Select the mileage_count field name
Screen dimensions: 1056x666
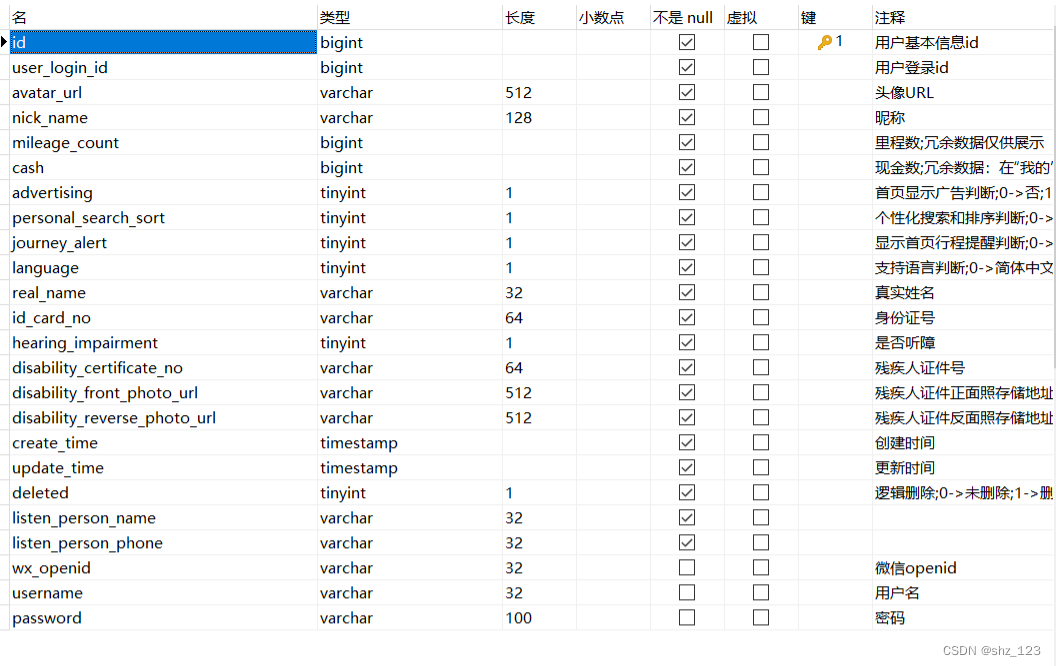click(x=65, y=143)
